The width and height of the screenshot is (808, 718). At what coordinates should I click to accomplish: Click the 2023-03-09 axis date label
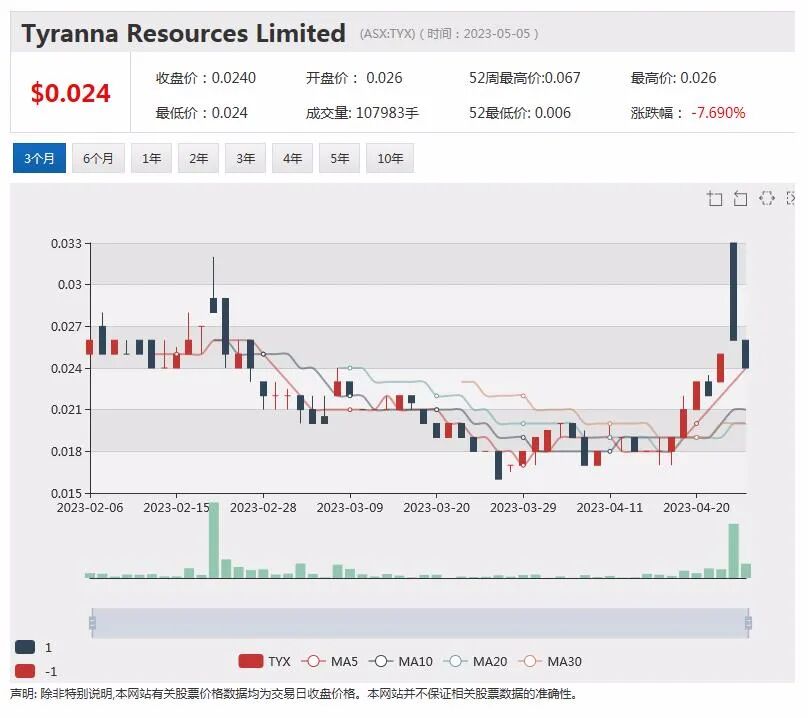click(x=350, y=508)
